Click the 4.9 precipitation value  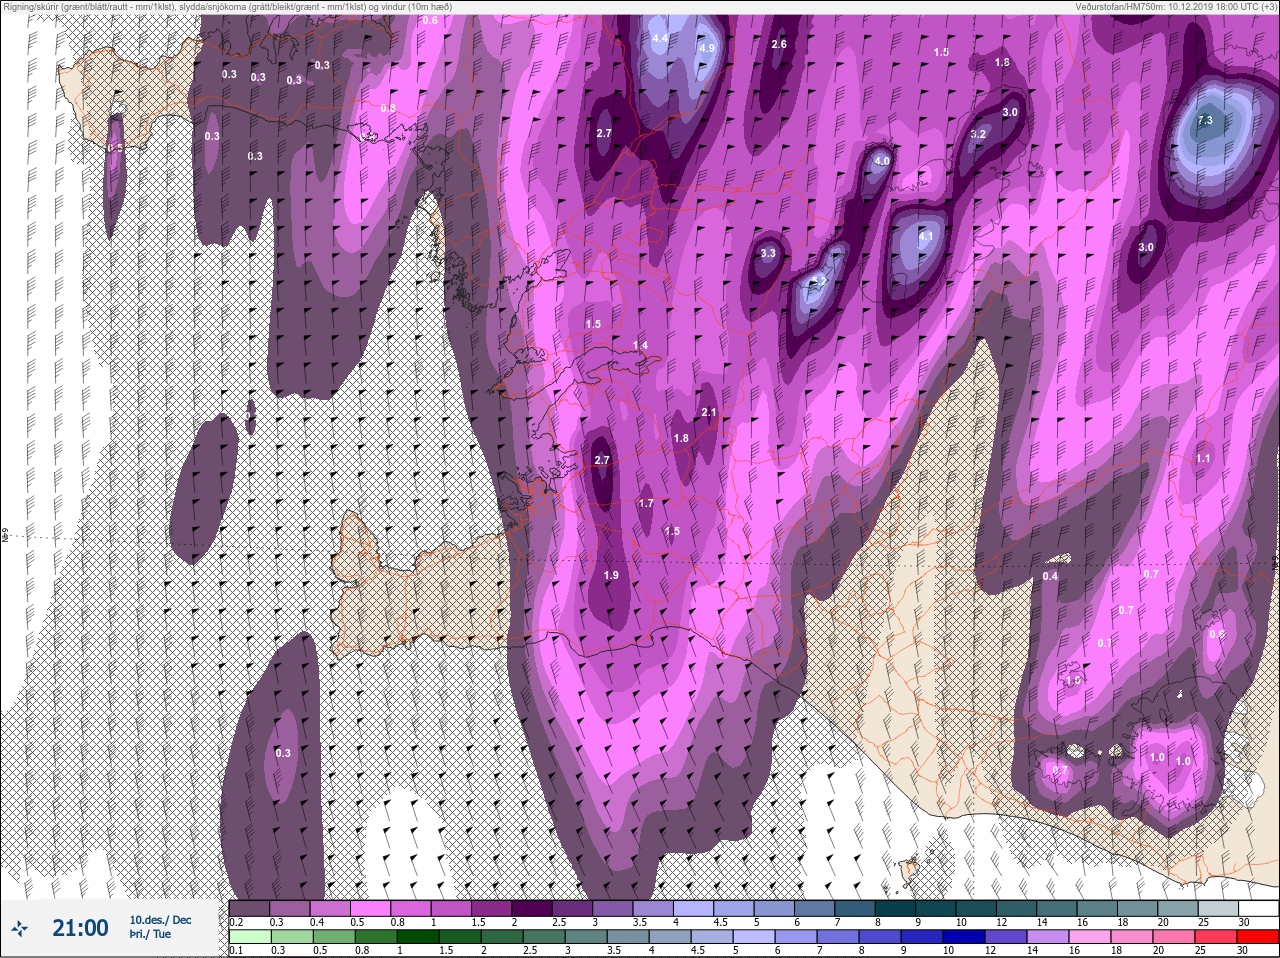coord(707,48)
